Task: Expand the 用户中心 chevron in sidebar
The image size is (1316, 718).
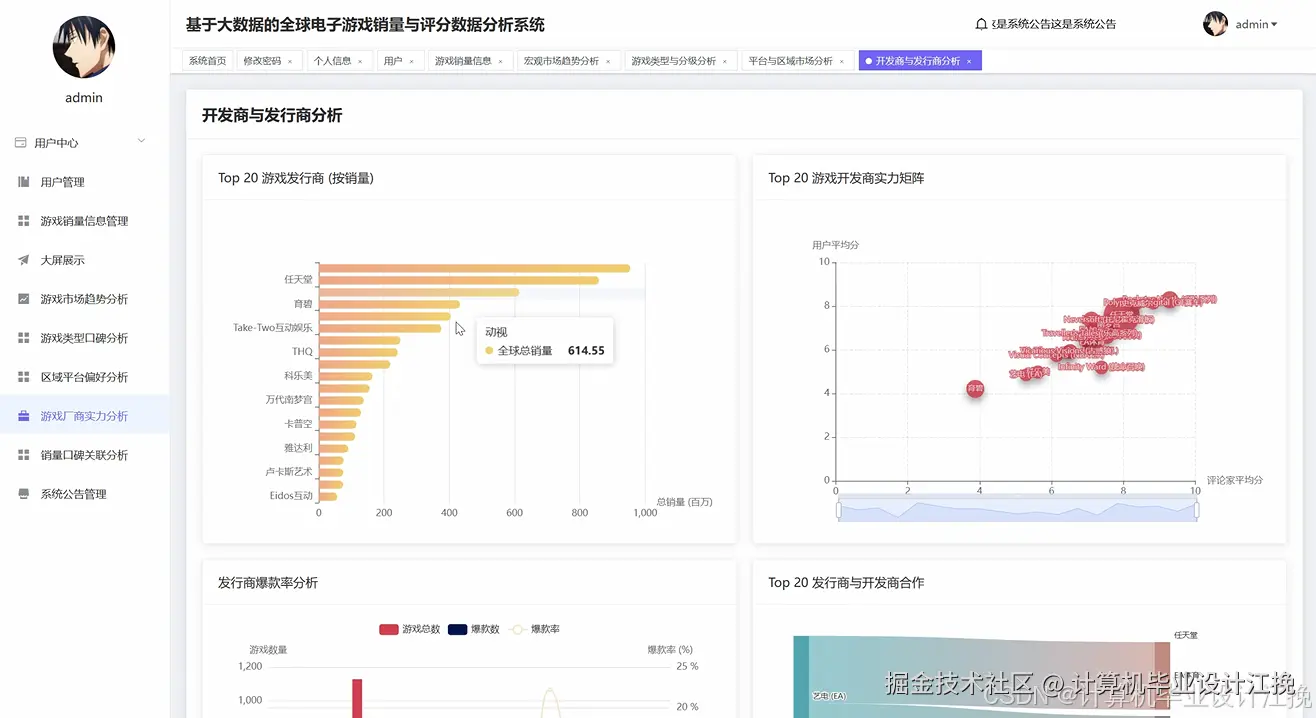Action: (x=141, y=141)
